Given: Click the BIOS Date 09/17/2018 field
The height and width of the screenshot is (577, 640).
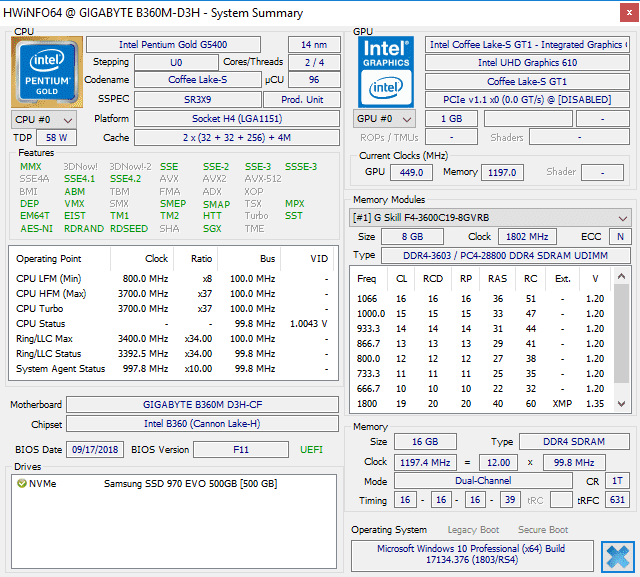Looking at the screenshot, I should coord(94,450).
